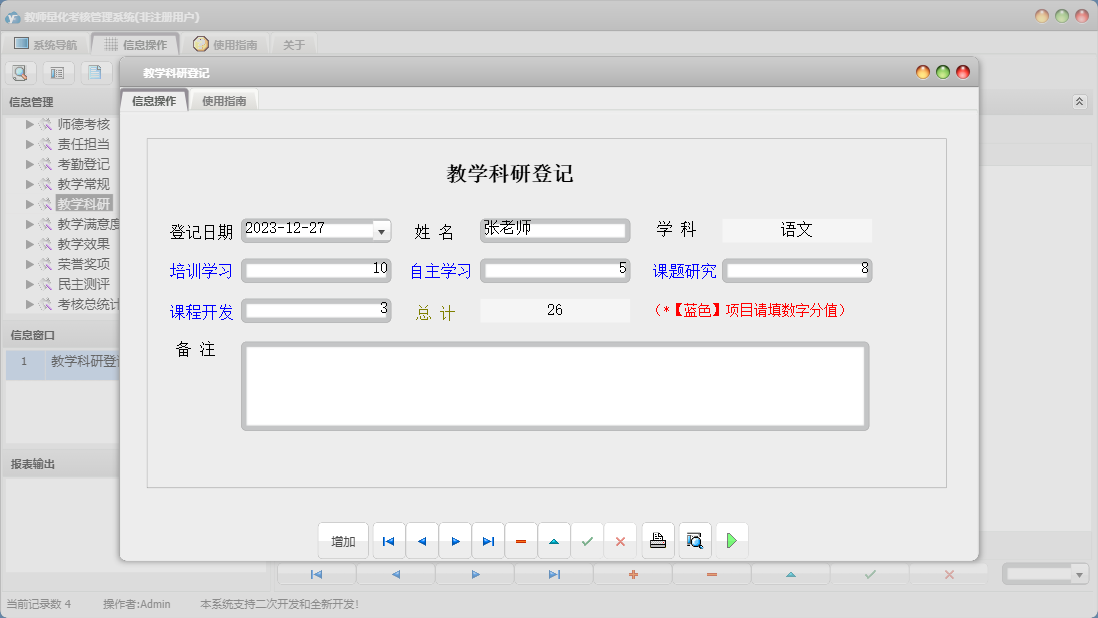
Task: Open the 登记日期 date dropdown
Action: (380, 230)
